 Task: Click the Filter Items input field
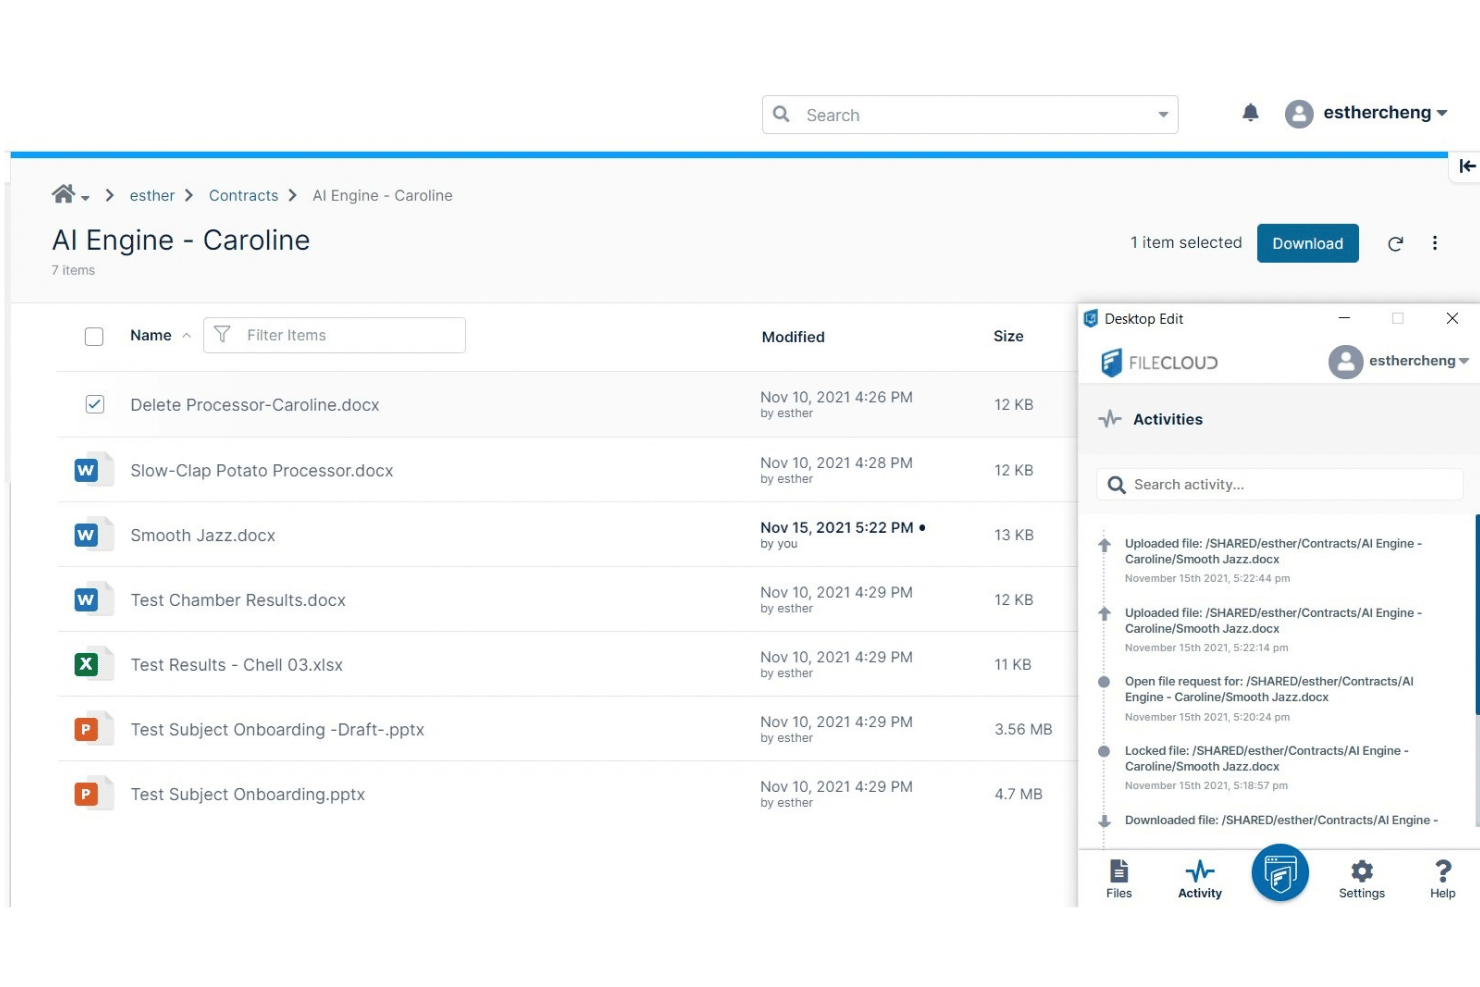334,335
